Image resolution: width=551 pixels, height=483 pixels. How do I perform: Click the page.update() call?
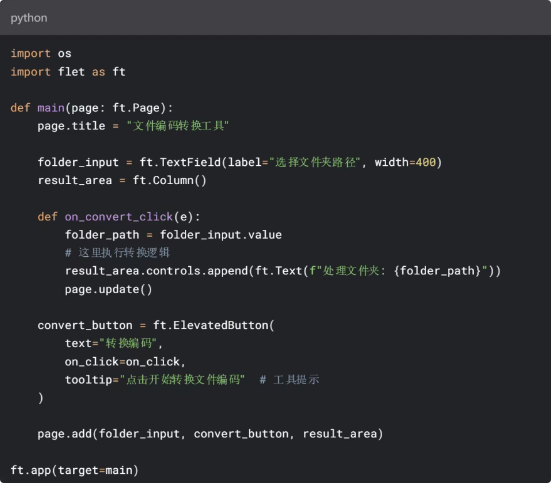108,289
